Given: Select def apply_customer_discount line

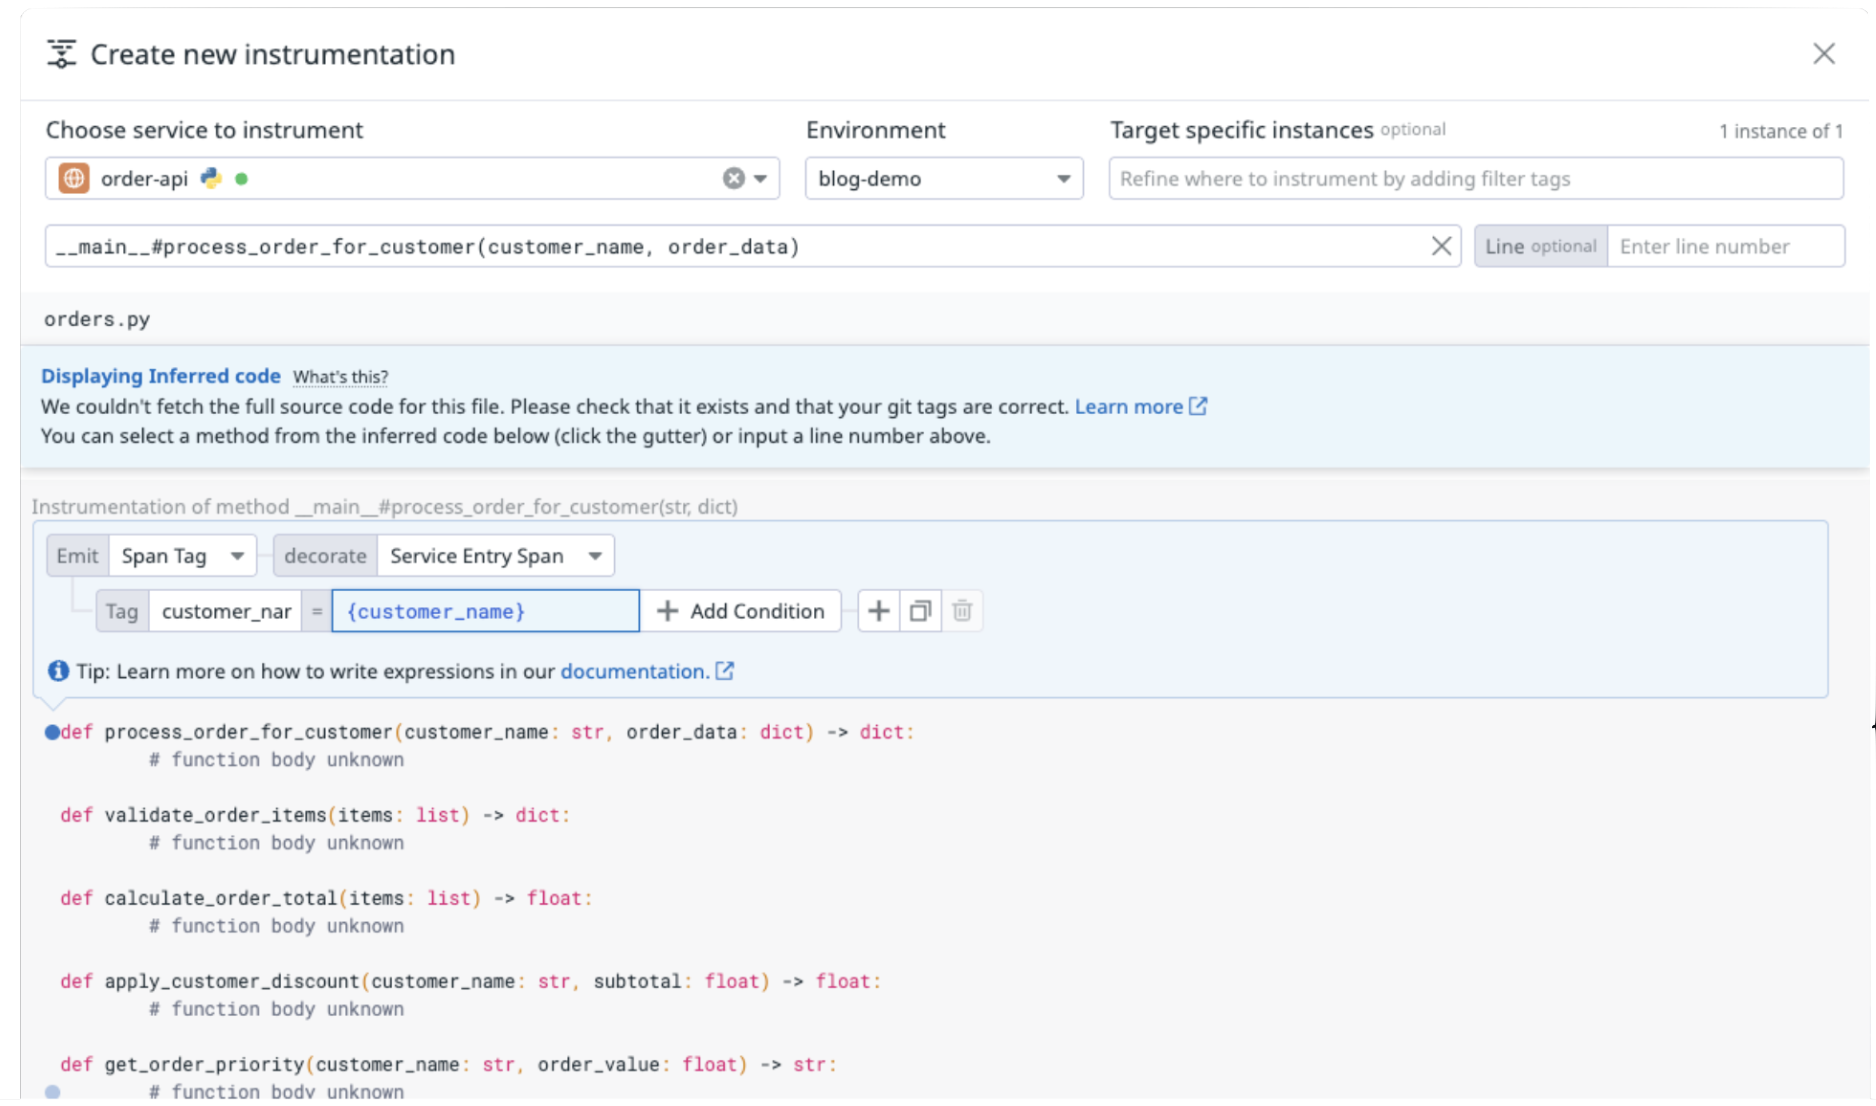Looking at the screenshot, I should (x=470, y=981).
